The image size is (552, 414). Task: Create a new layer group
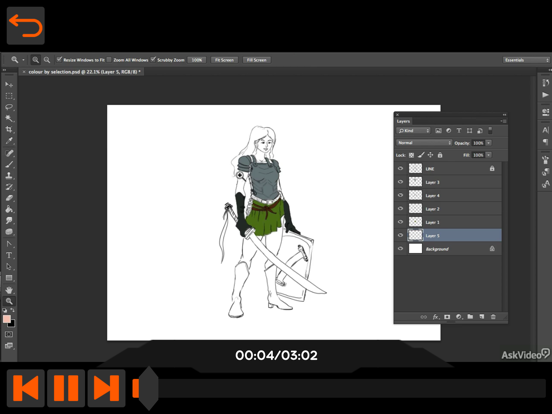coord(470,317)
